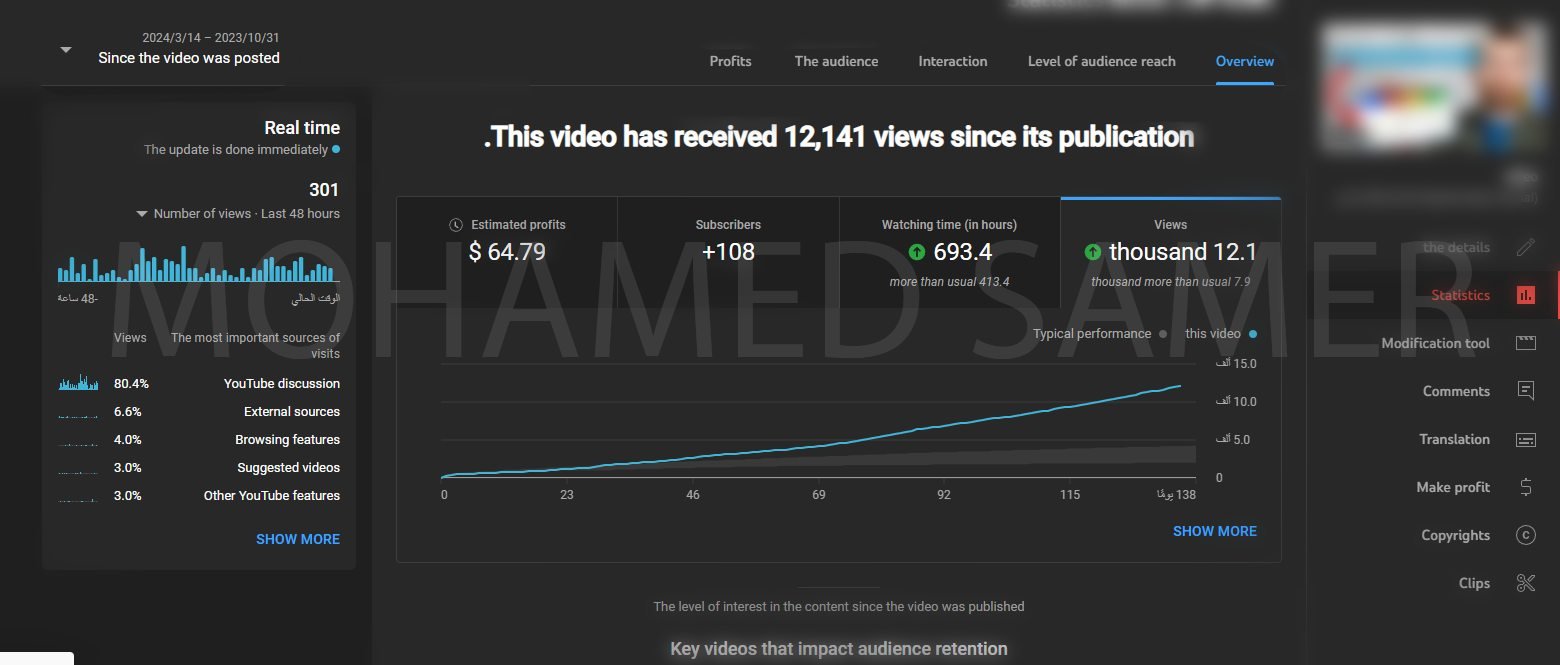Click green up arrow beside thousand 12.1
The image size is (1560, 665).
tap(1093, 252)
